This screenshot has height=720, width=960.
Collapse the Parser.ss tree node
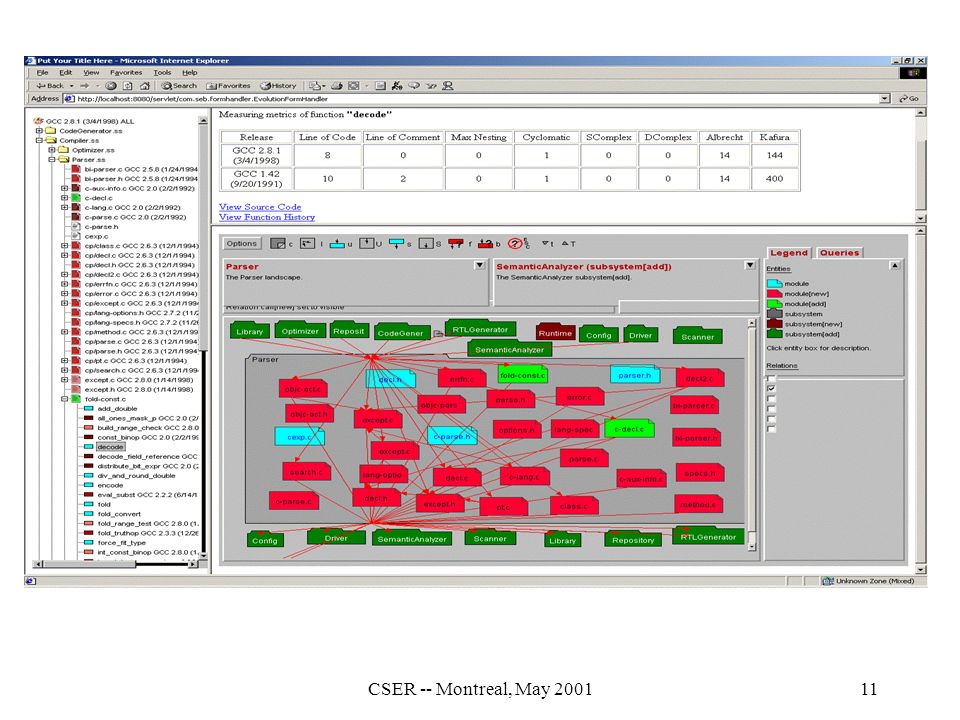[51, 159]
